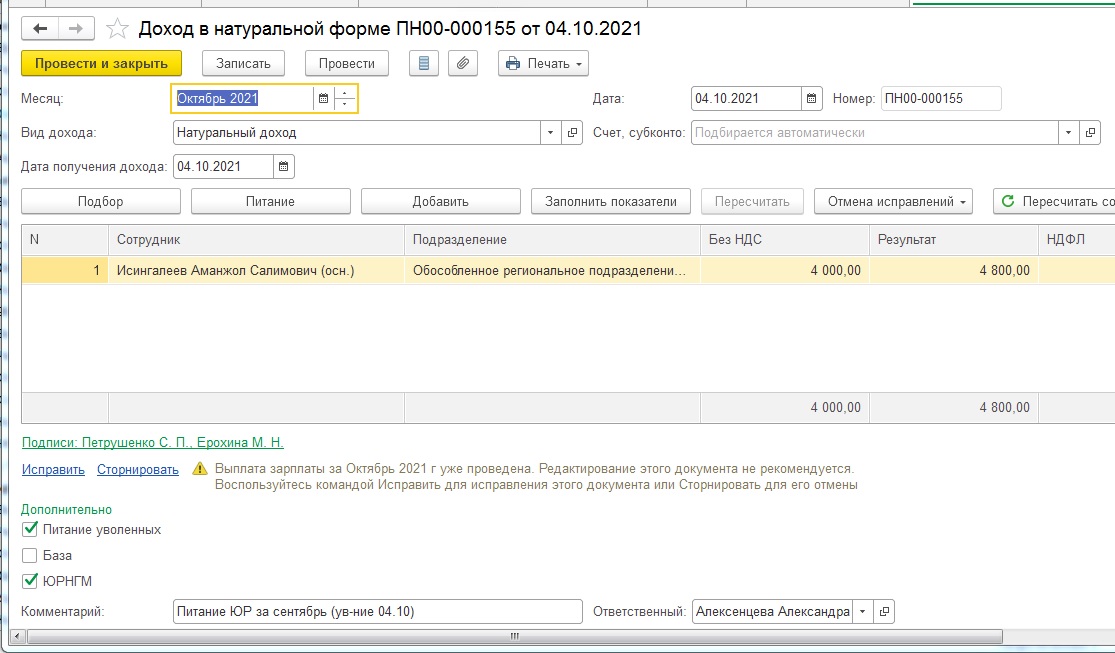Open calendar for Дата получения дохода
This screenshot has width=1115, height=653.
click(x=283, y=166)
